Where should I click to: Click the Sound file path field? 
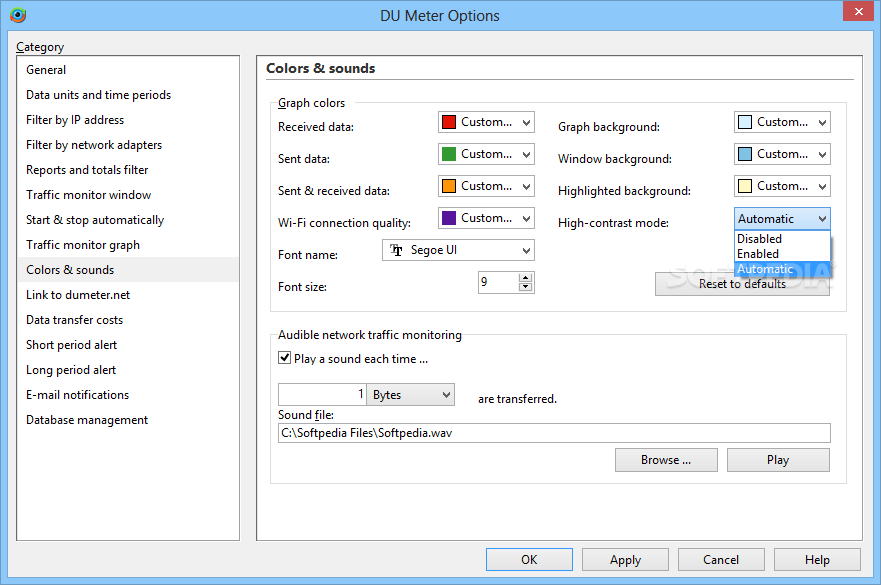(x=554, y=433)
